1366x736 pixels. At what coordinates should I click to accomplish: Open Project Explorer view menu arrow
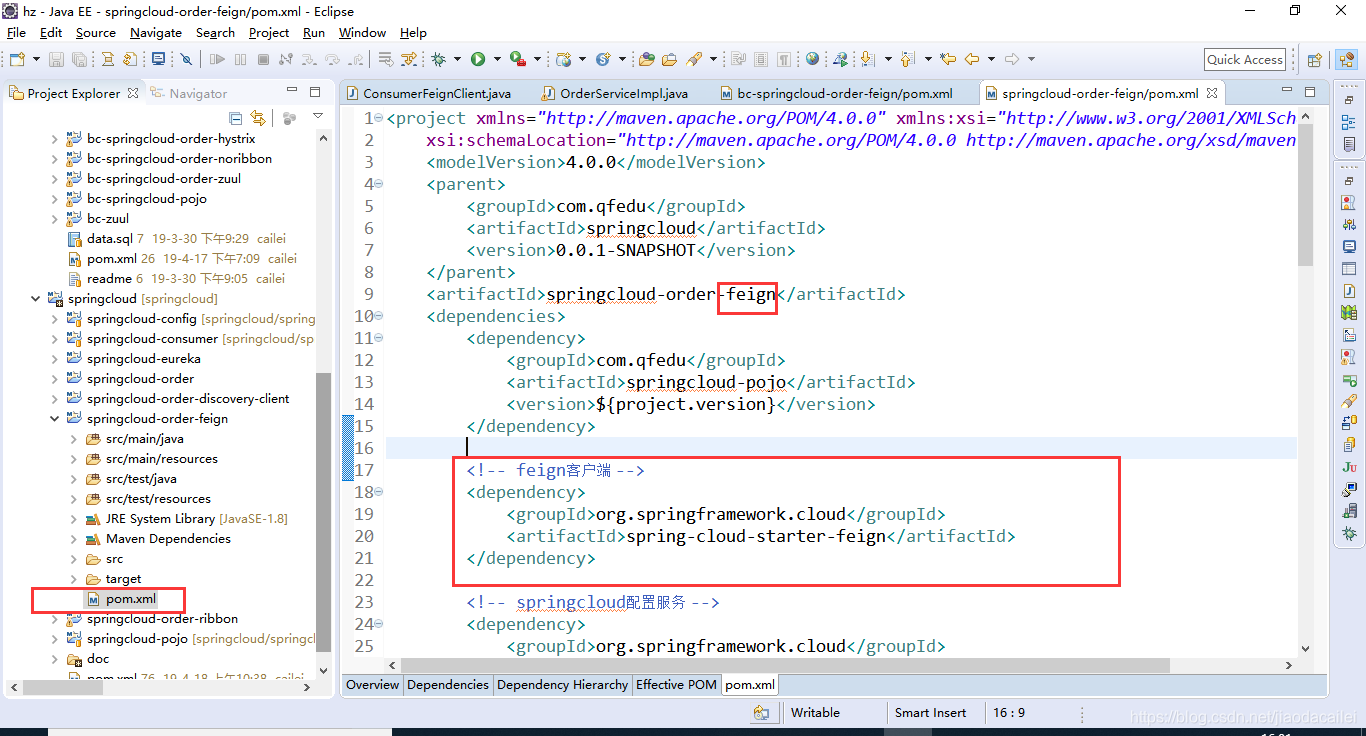(x=318, y=117)
